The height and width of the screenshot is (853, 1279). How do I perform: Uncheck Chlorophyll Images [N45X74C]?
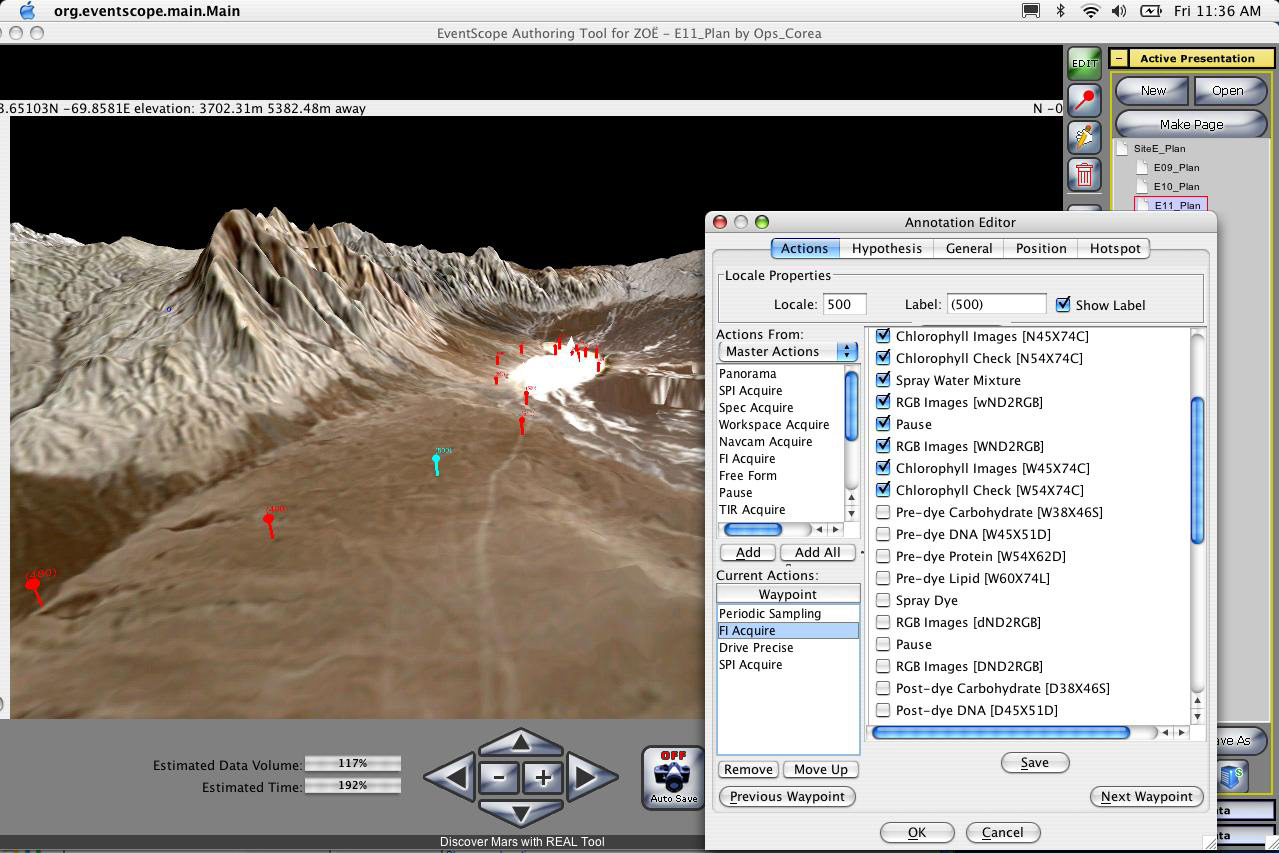pyautogui.click(x=883, y=336)
